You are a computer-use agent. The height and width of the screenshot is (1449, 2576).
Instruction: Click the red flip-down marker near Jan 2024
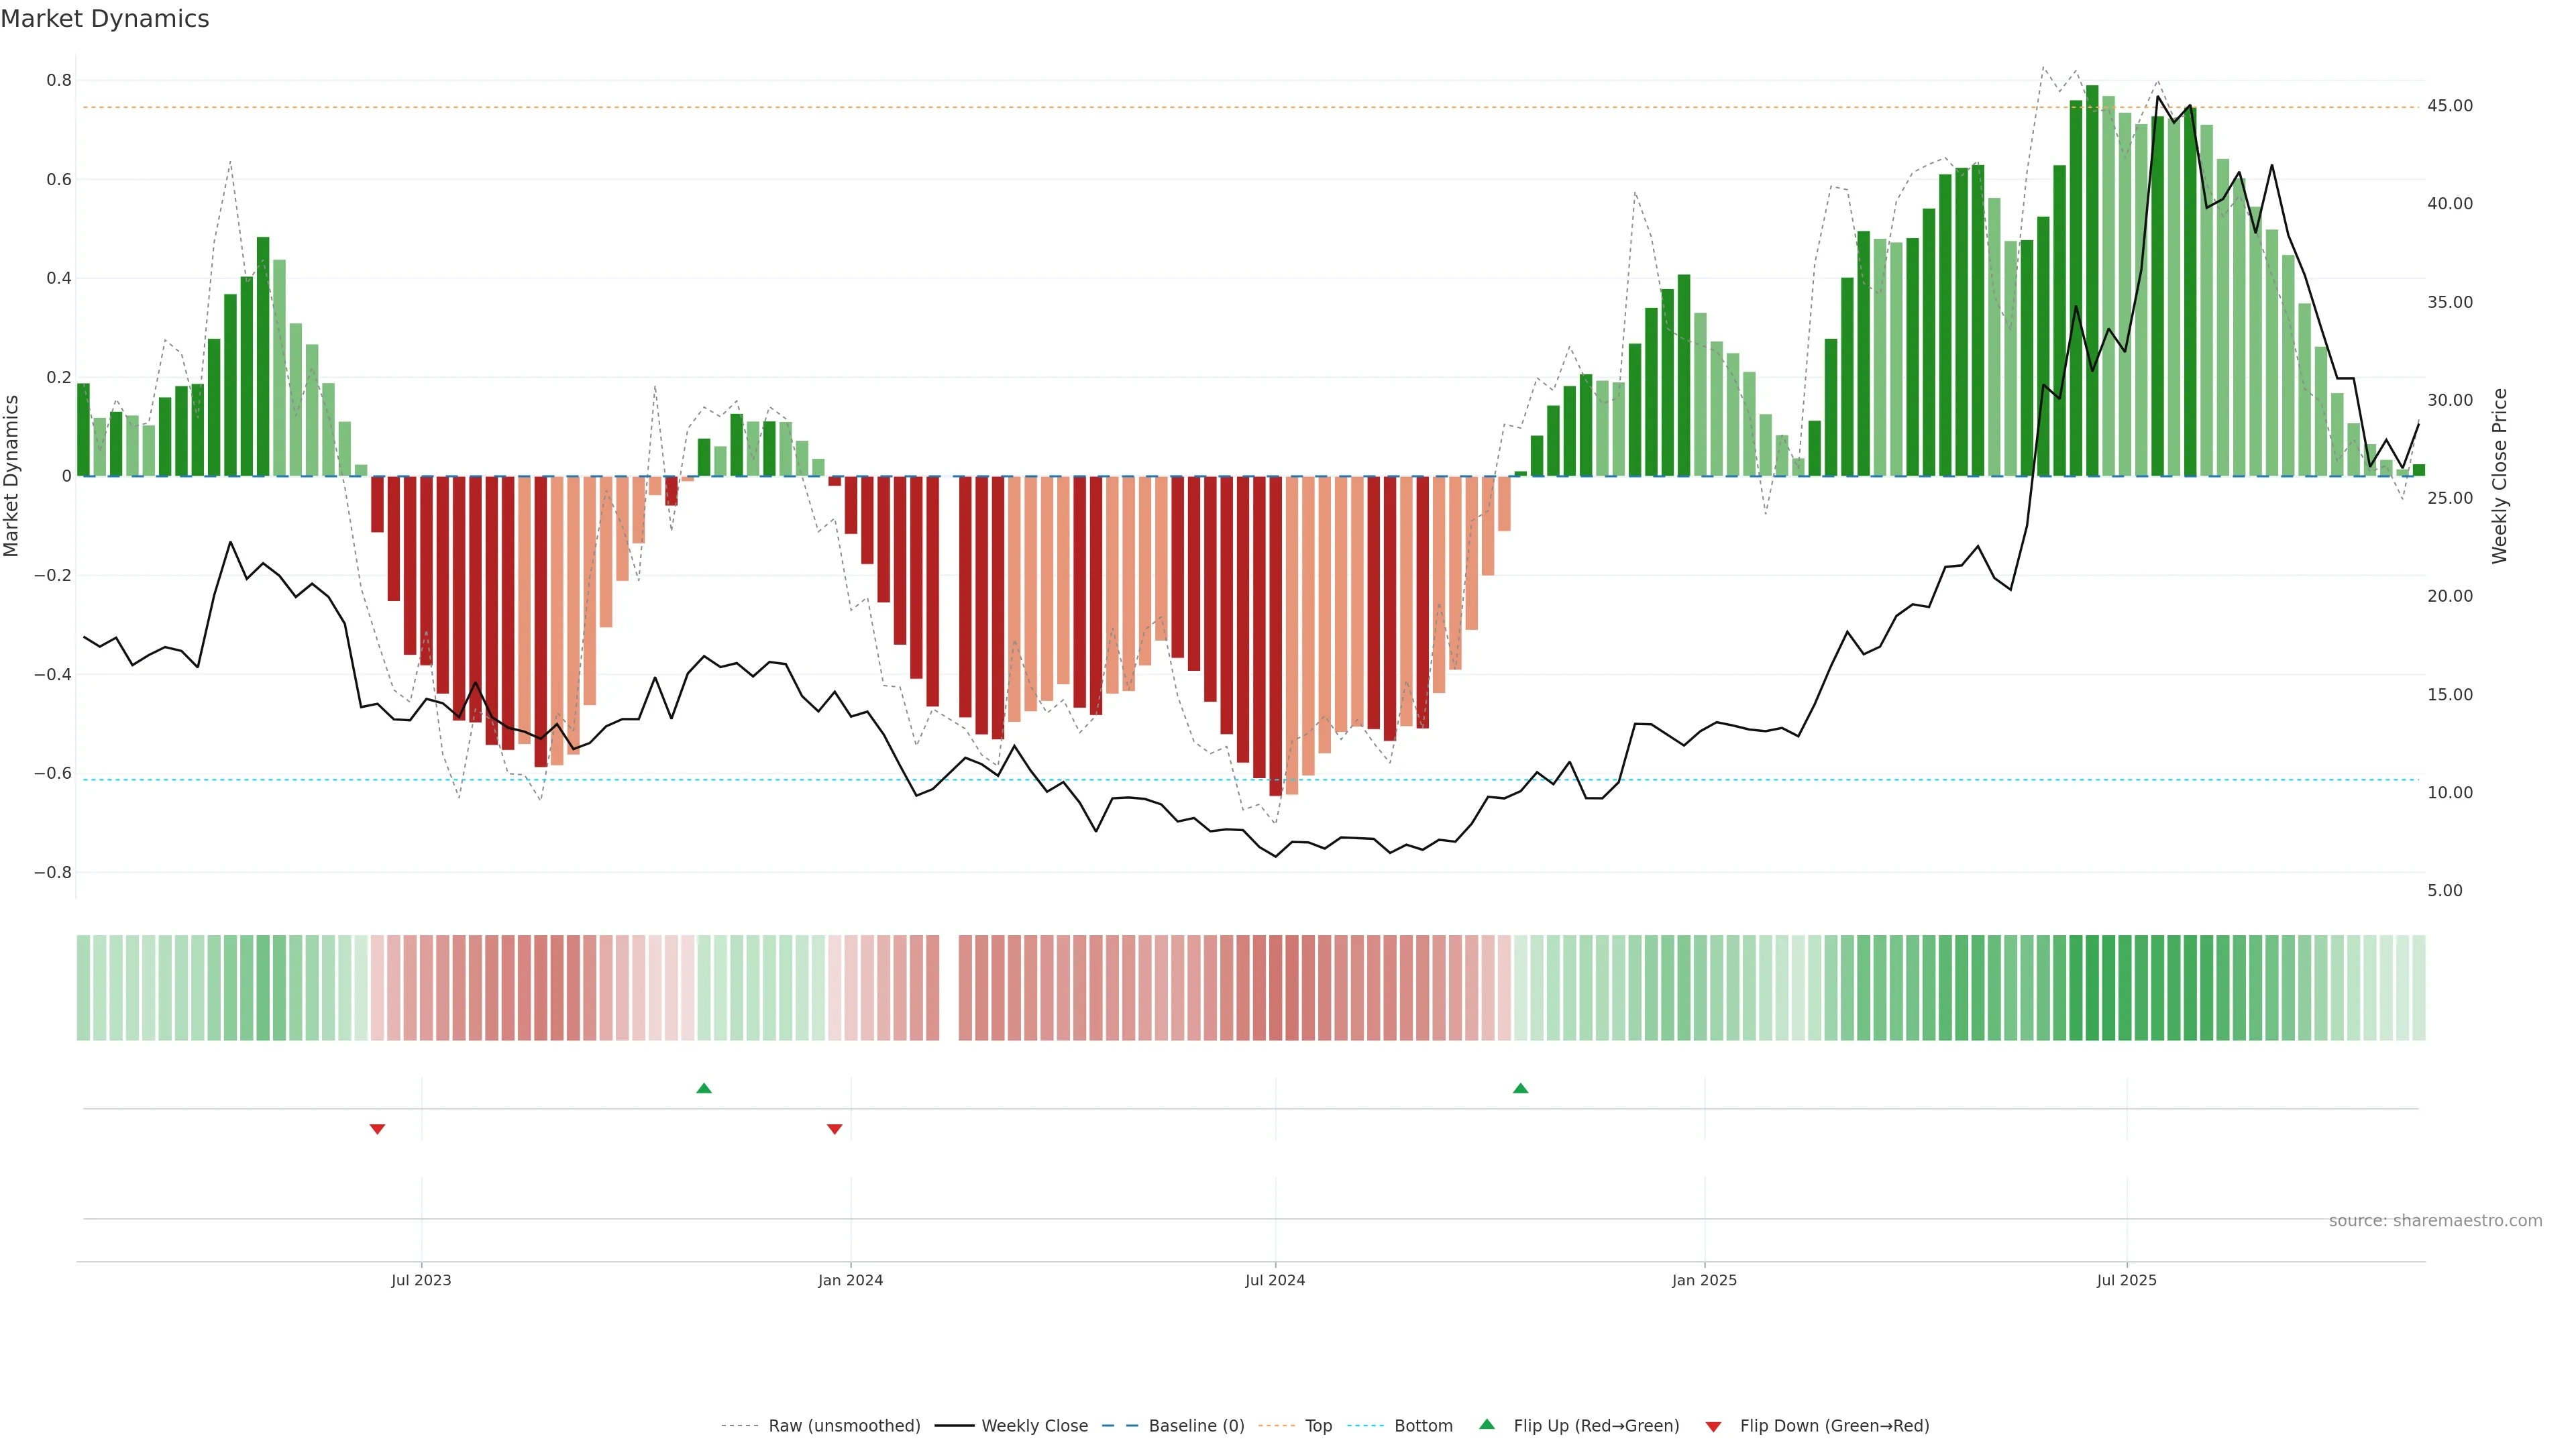[834, 1129]
